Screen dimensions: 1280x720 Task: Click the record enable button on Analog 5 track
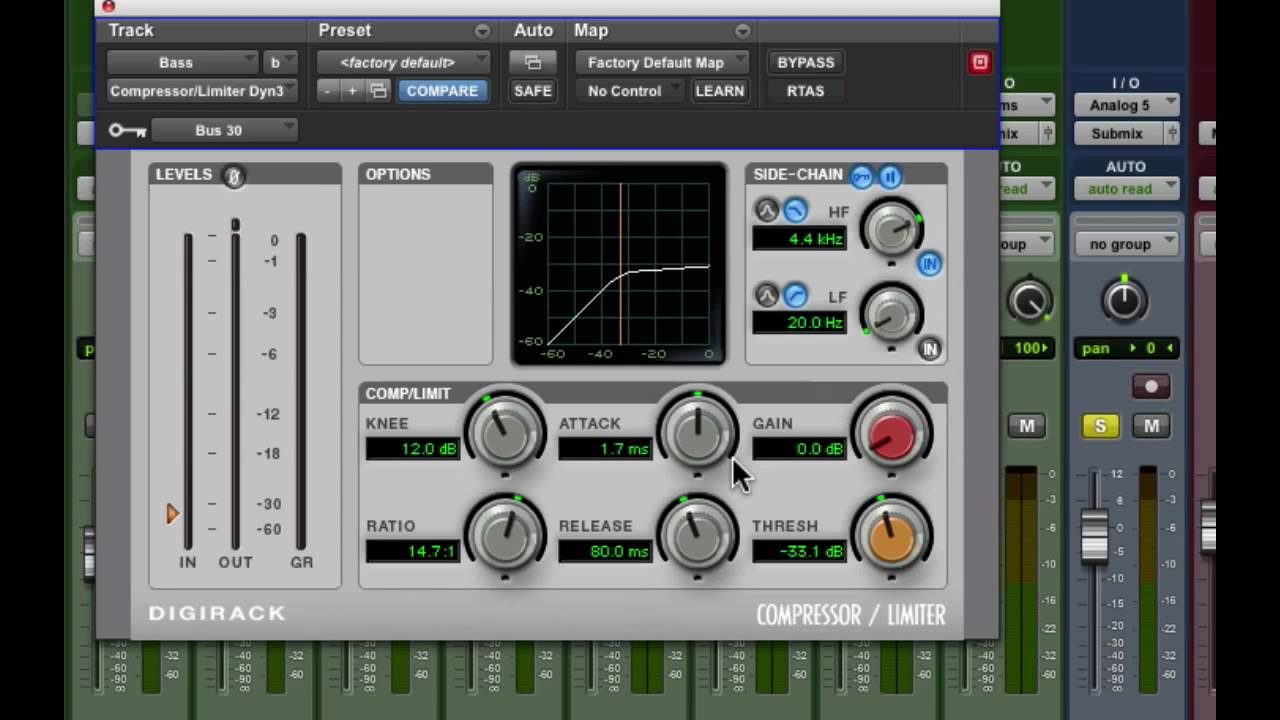[1151, 387]
